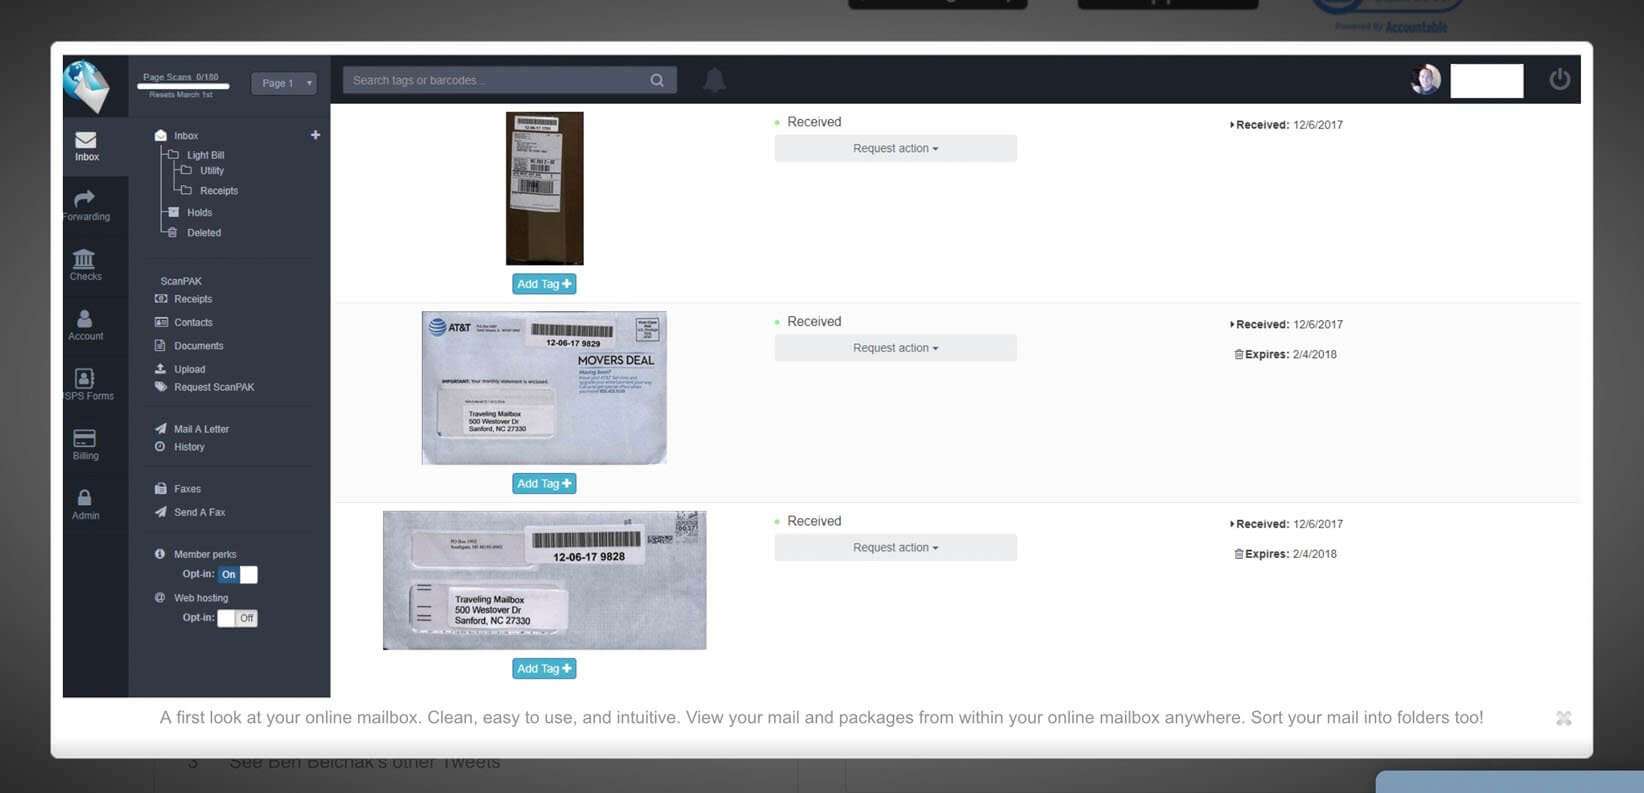This screenshot has width=1644, height=793.
Task: Open Request action for the package
Action: [x=895, y=148]
